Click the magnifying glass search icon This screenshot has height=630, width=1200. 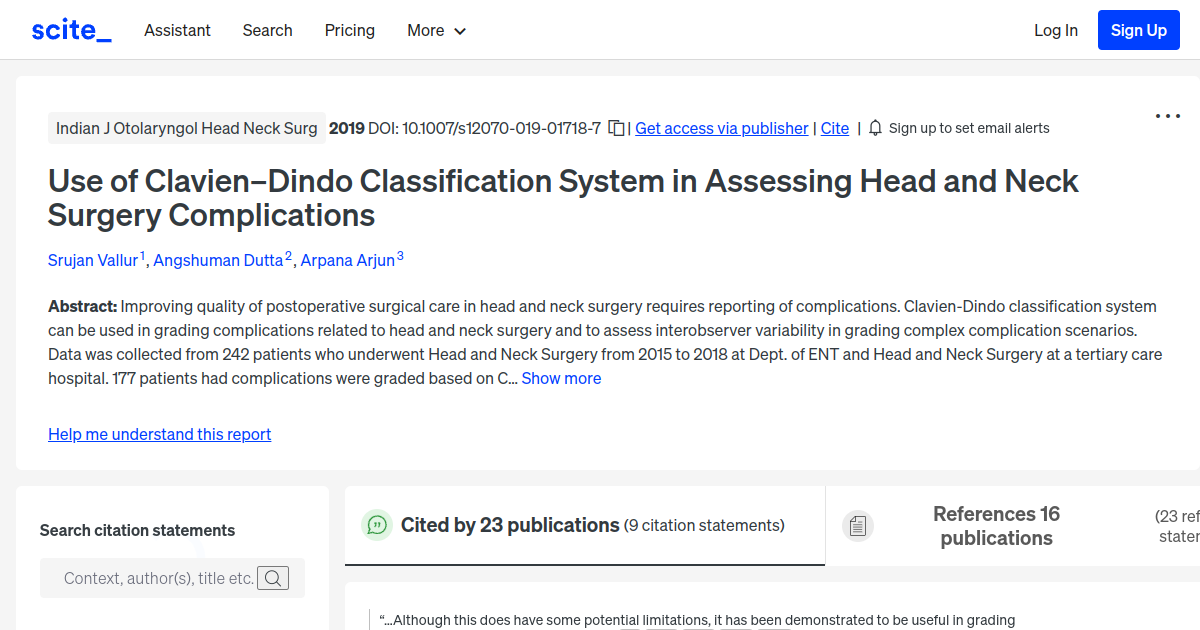(273, 578)
